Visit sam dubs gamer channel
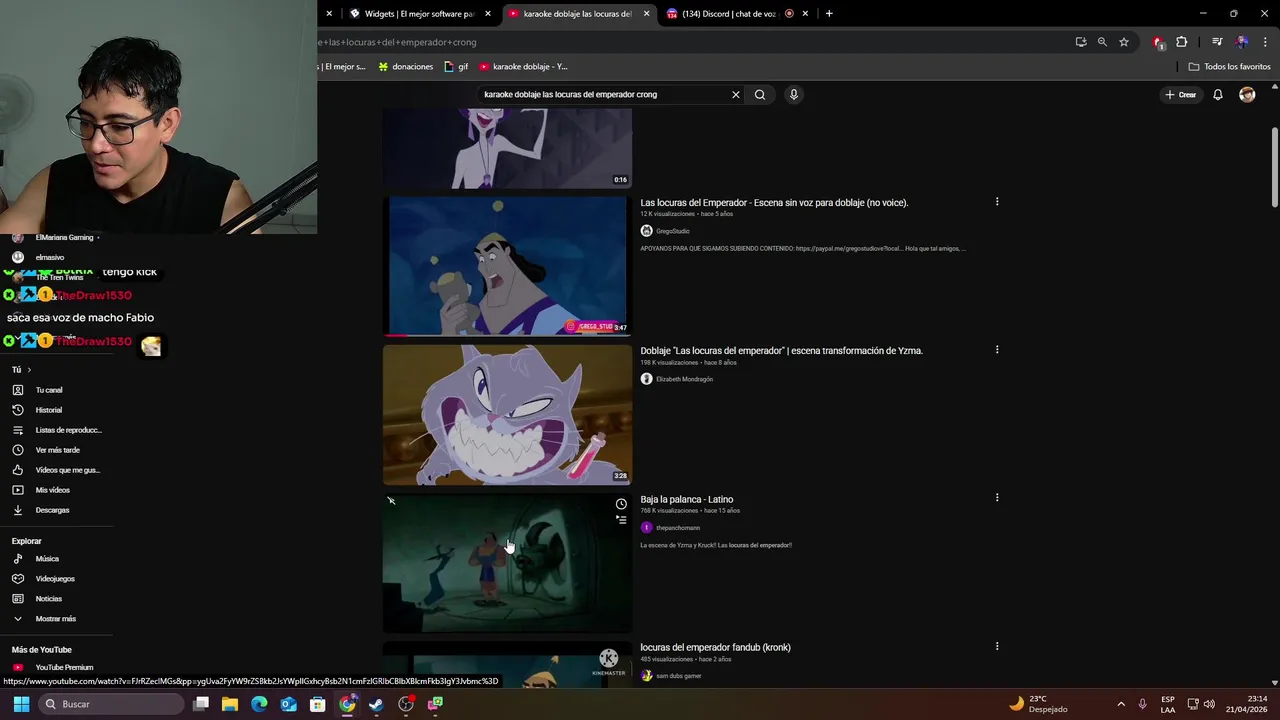 click(678, 676)
